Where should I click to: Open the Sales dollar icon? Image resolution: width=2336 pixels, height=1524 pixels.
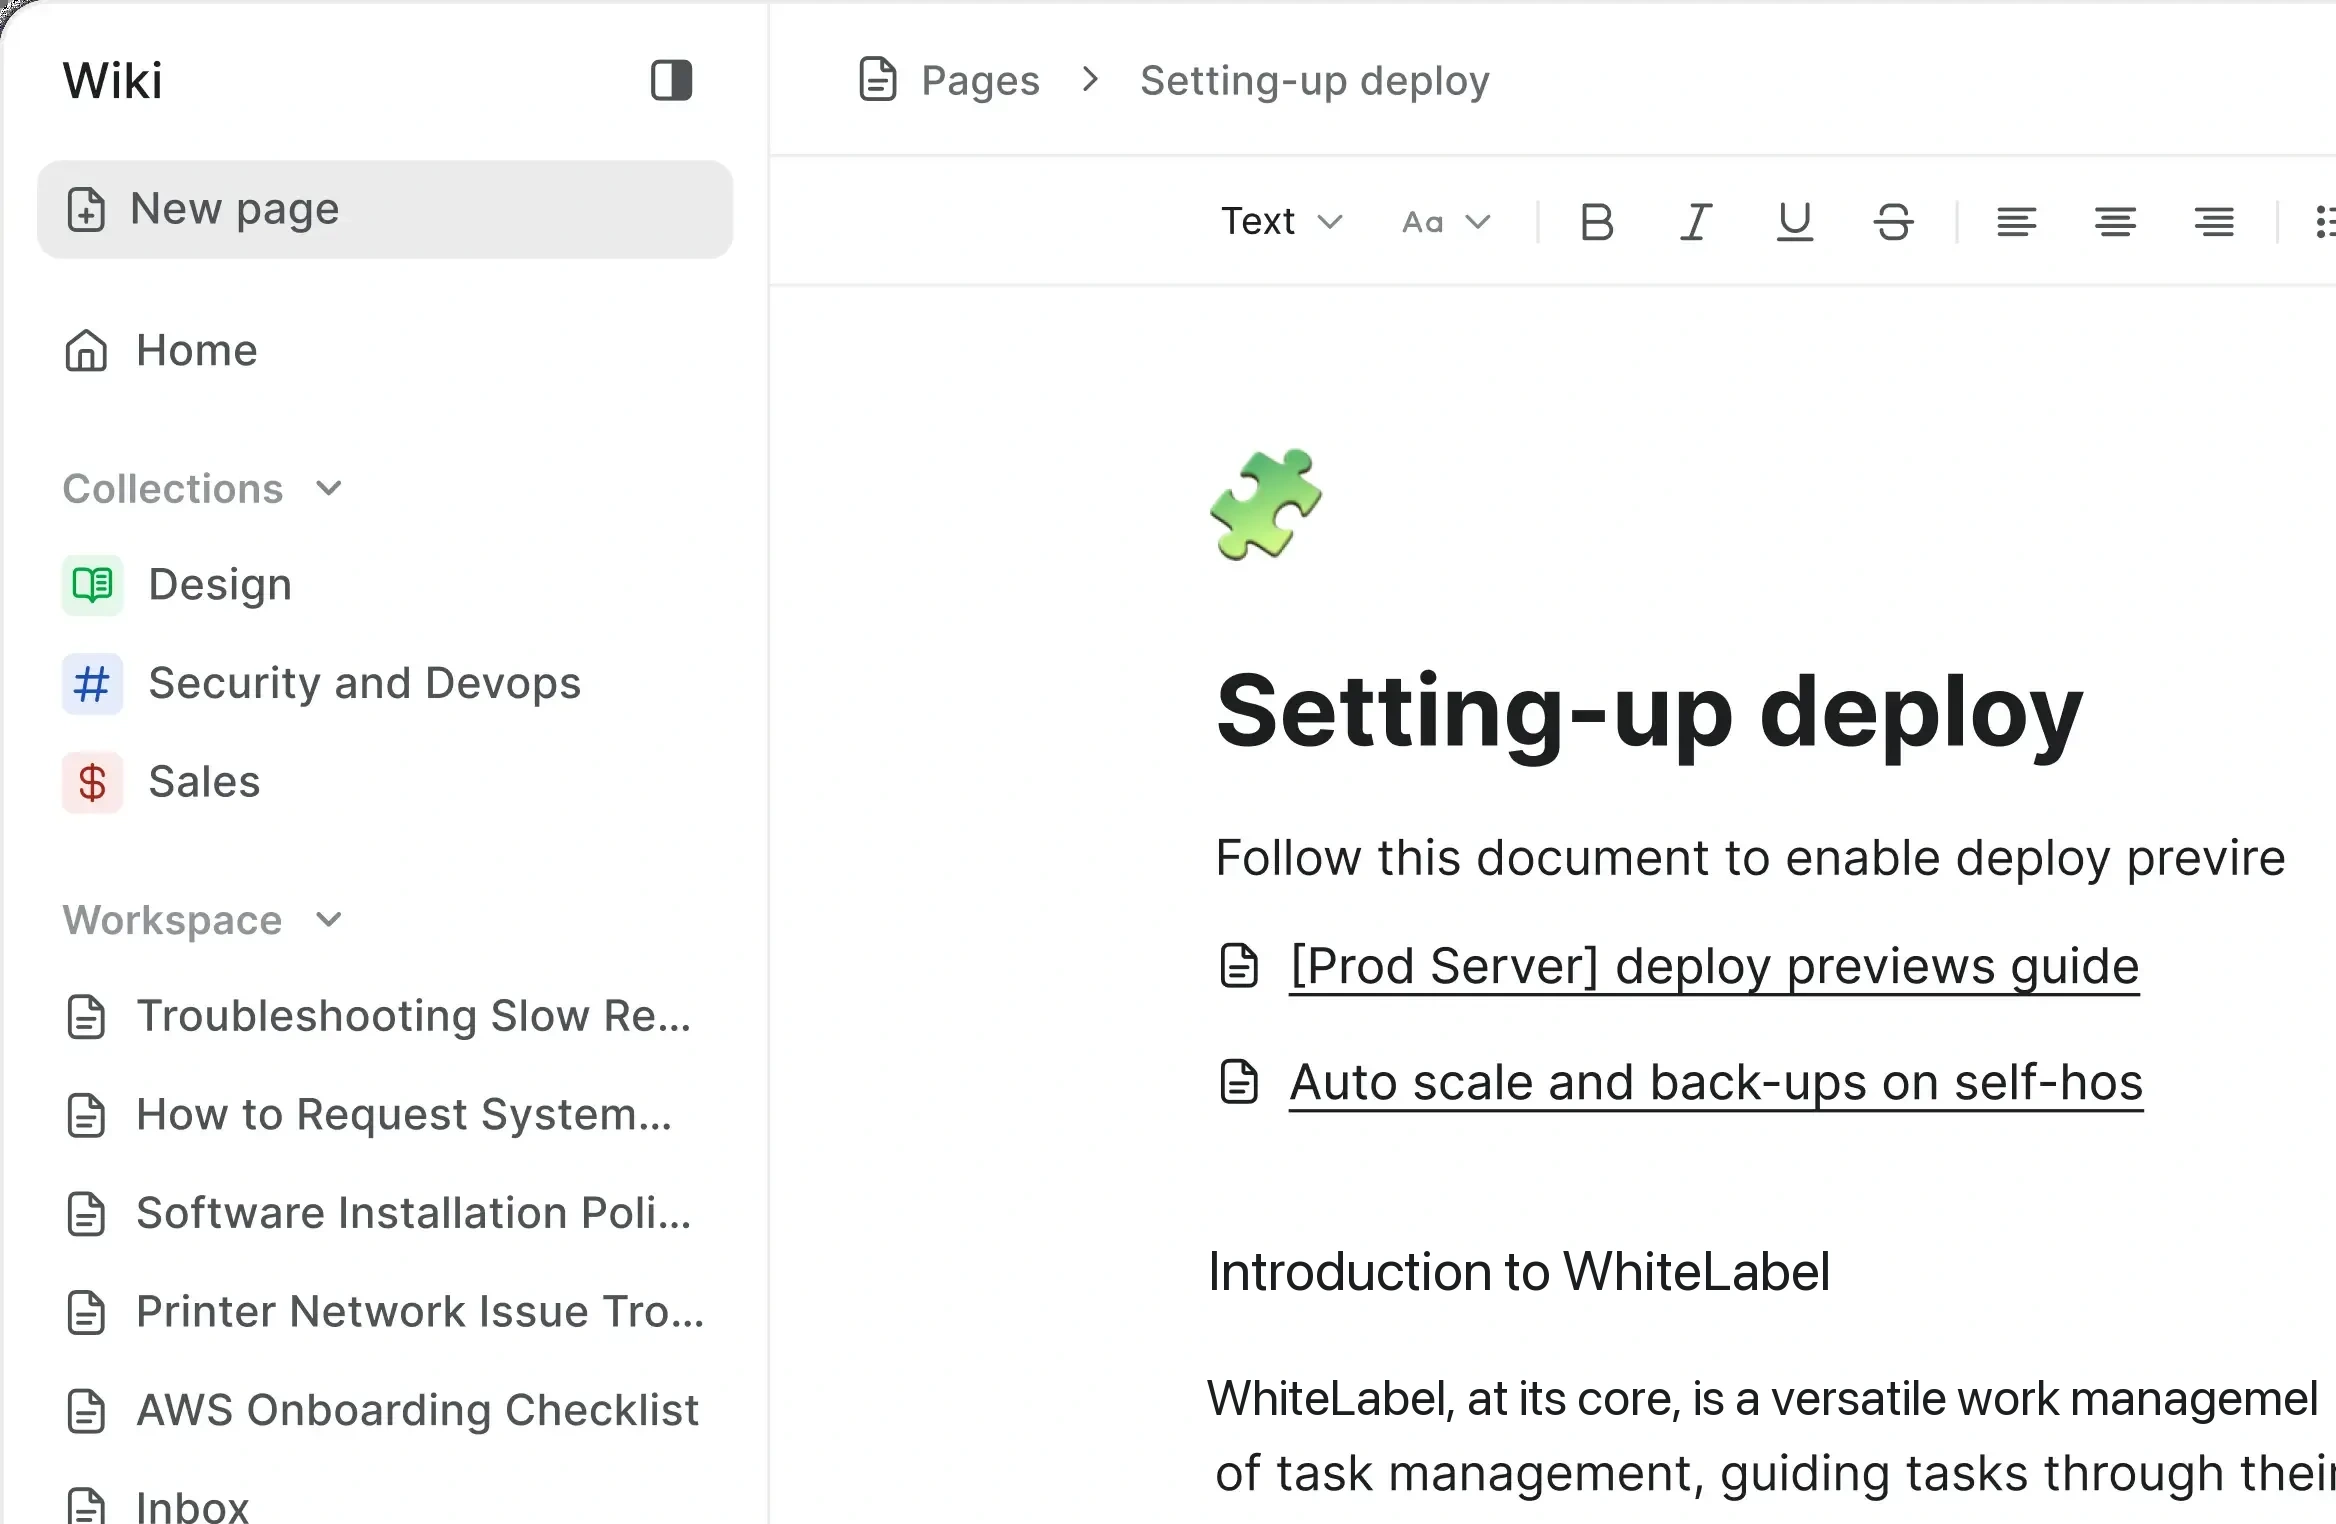(x=92, y=782)
